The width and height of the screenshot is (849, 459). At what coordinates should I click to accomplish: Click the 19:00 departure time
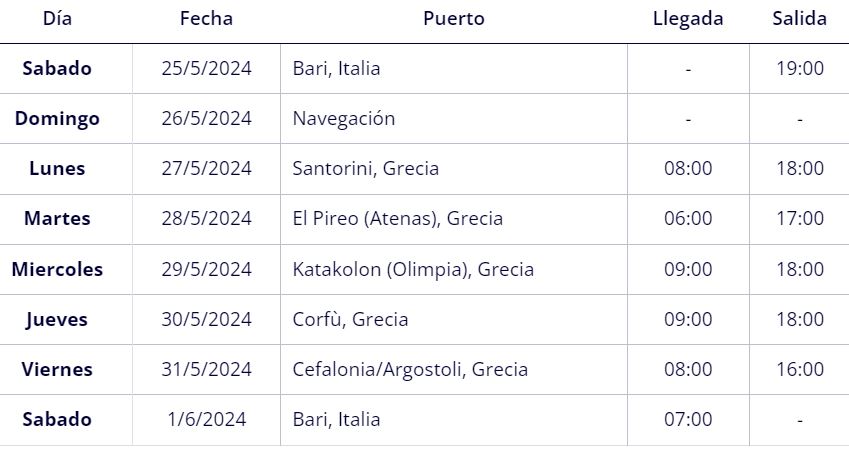(800, 68)
